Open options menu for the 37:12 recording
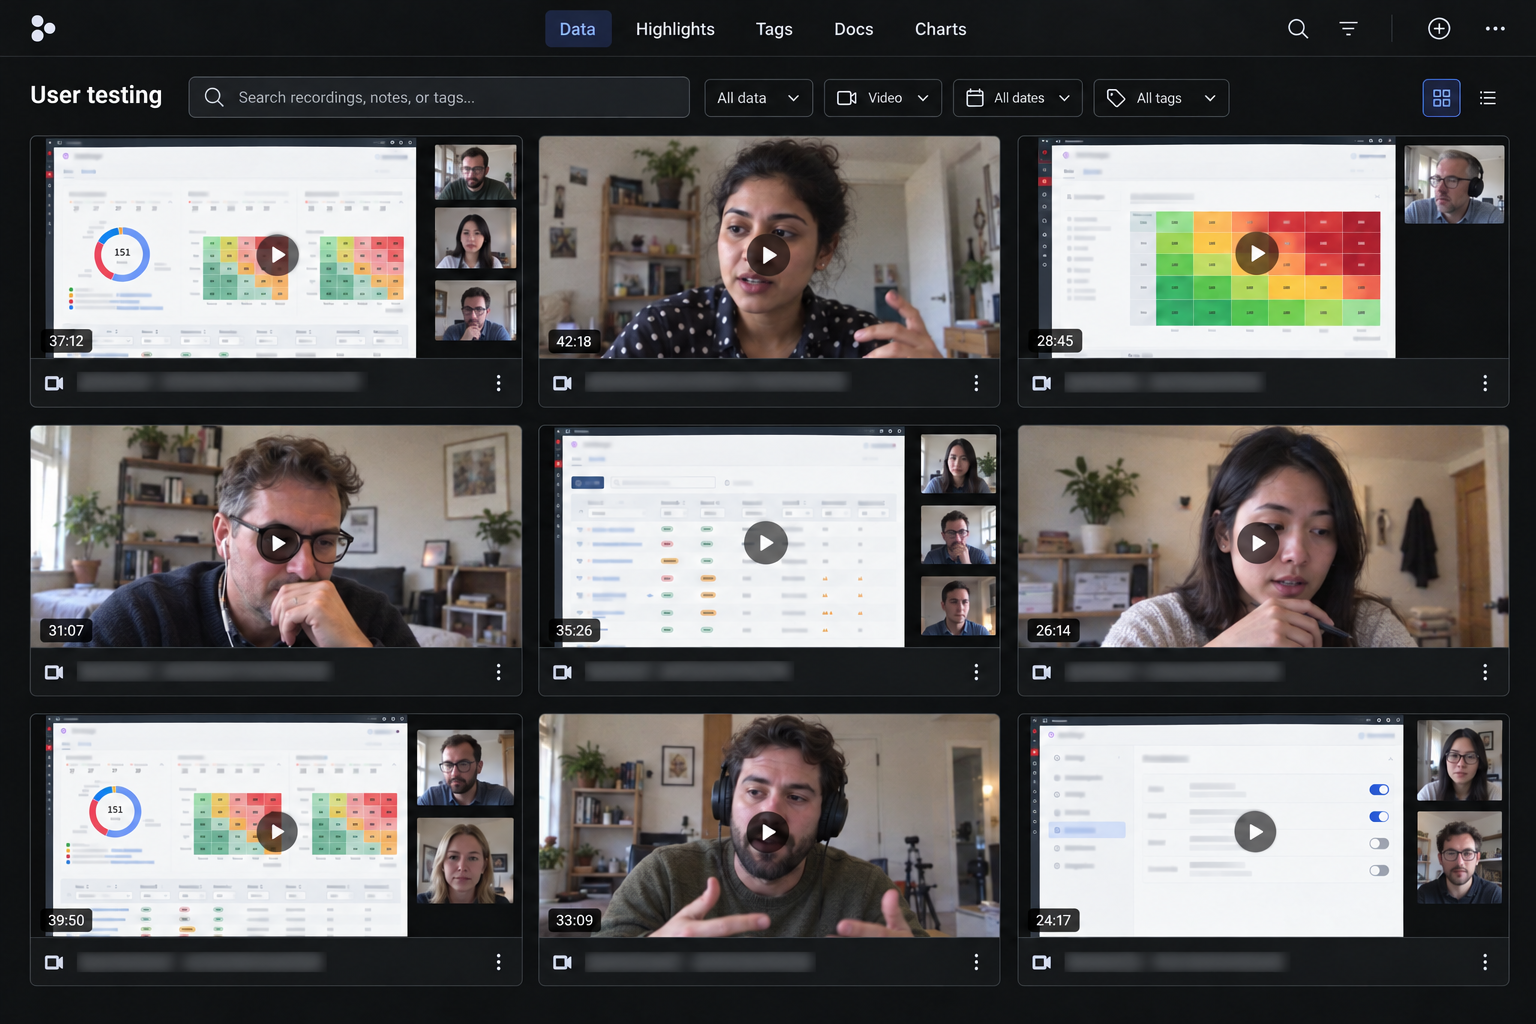The height and width of the screenshot is (1024, 1536). (x=498, y=383)
